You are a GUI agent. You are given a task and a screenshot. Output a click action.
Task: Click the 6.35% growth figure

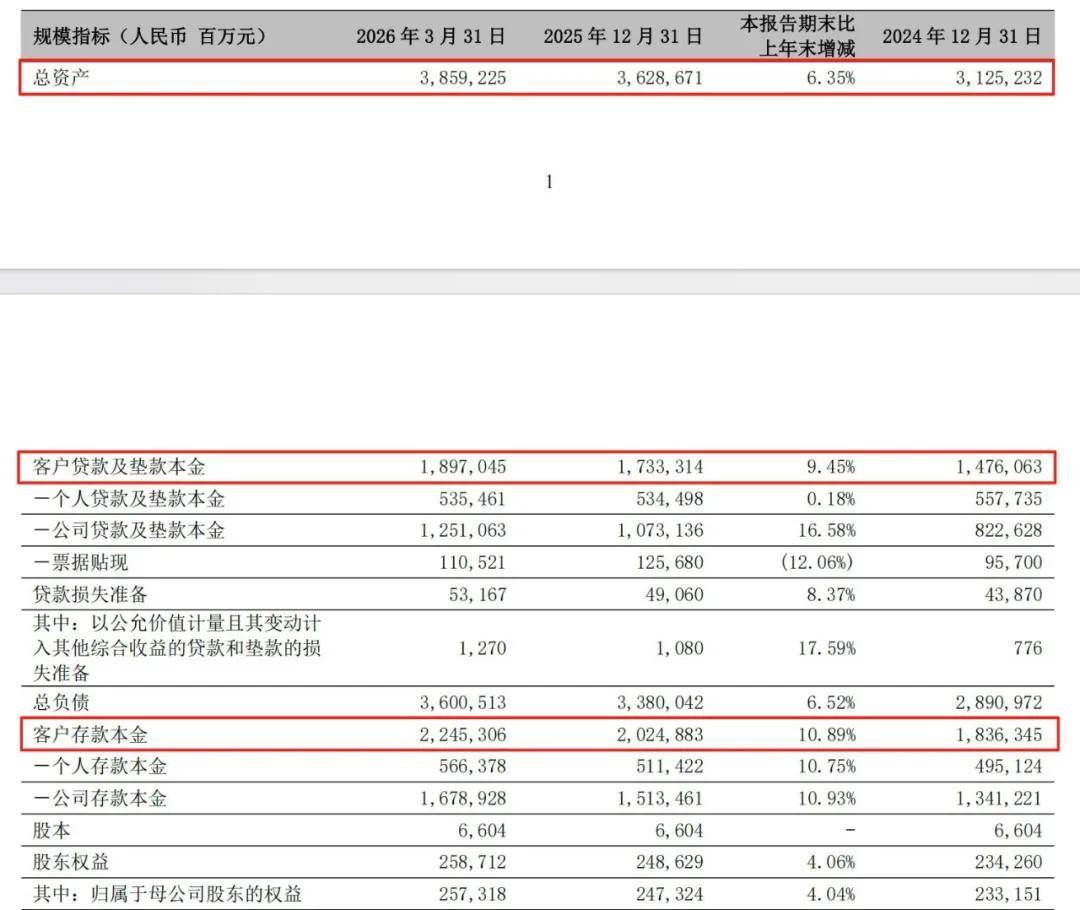pos(831,78)
